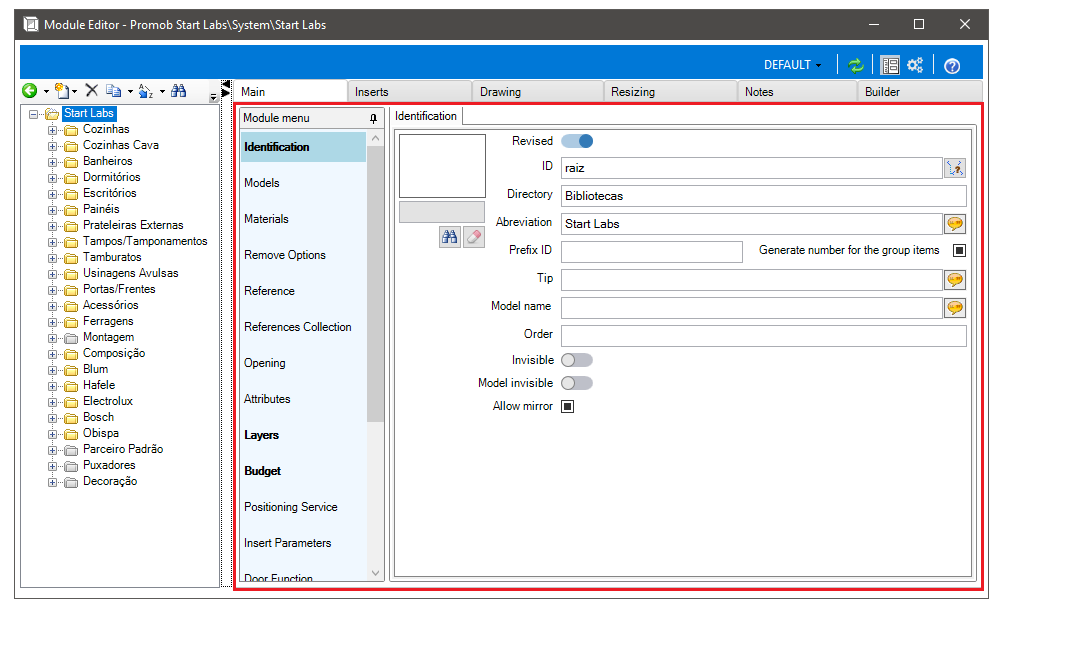Click the Prefix ID input field
This screenshot has width=1092, height=670.
(x=651, y=252)
